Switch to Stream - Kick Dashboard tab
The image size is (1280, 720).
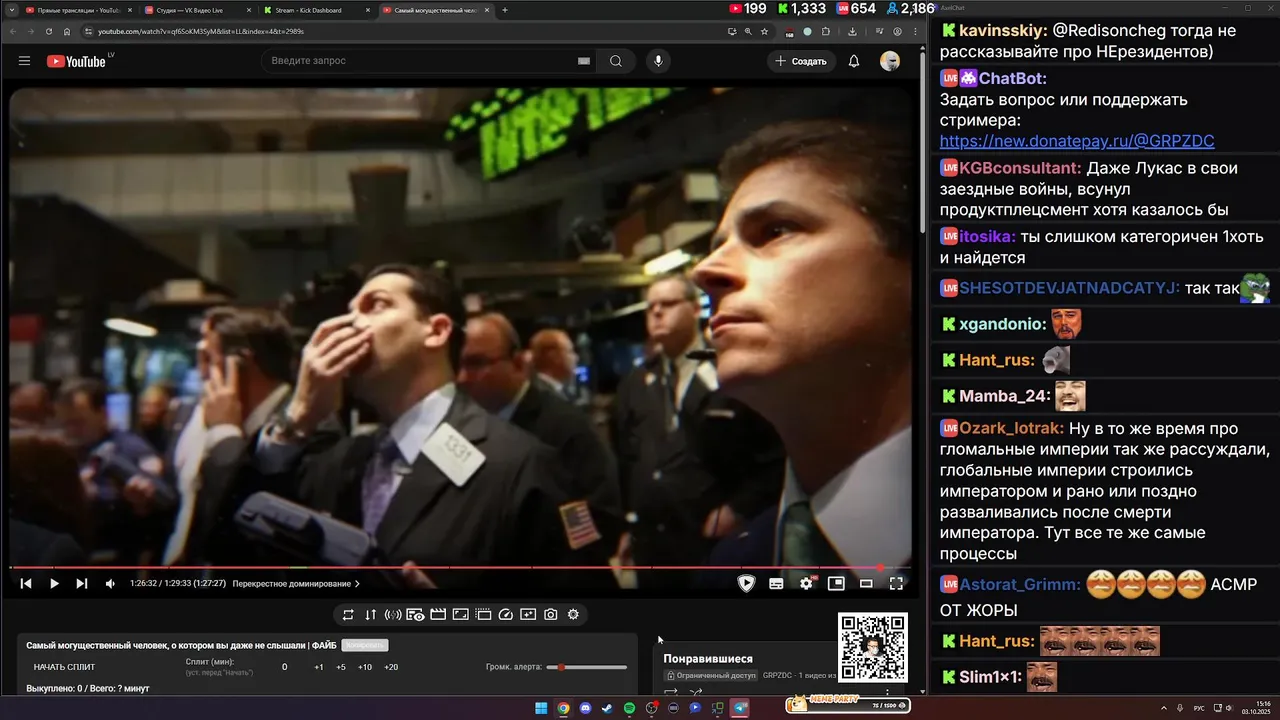(316, 10)
